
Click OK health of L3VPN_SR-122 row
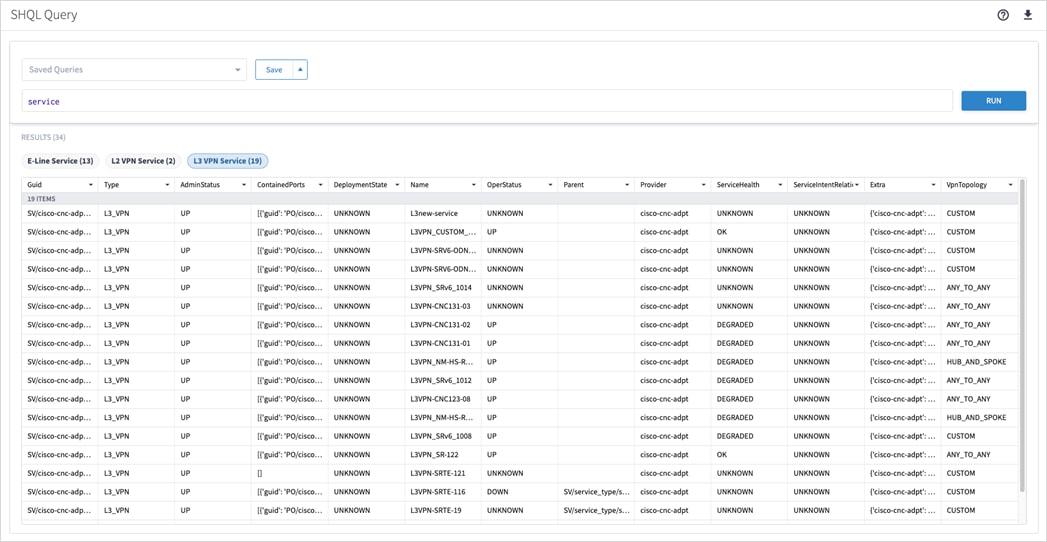point(722,455)
